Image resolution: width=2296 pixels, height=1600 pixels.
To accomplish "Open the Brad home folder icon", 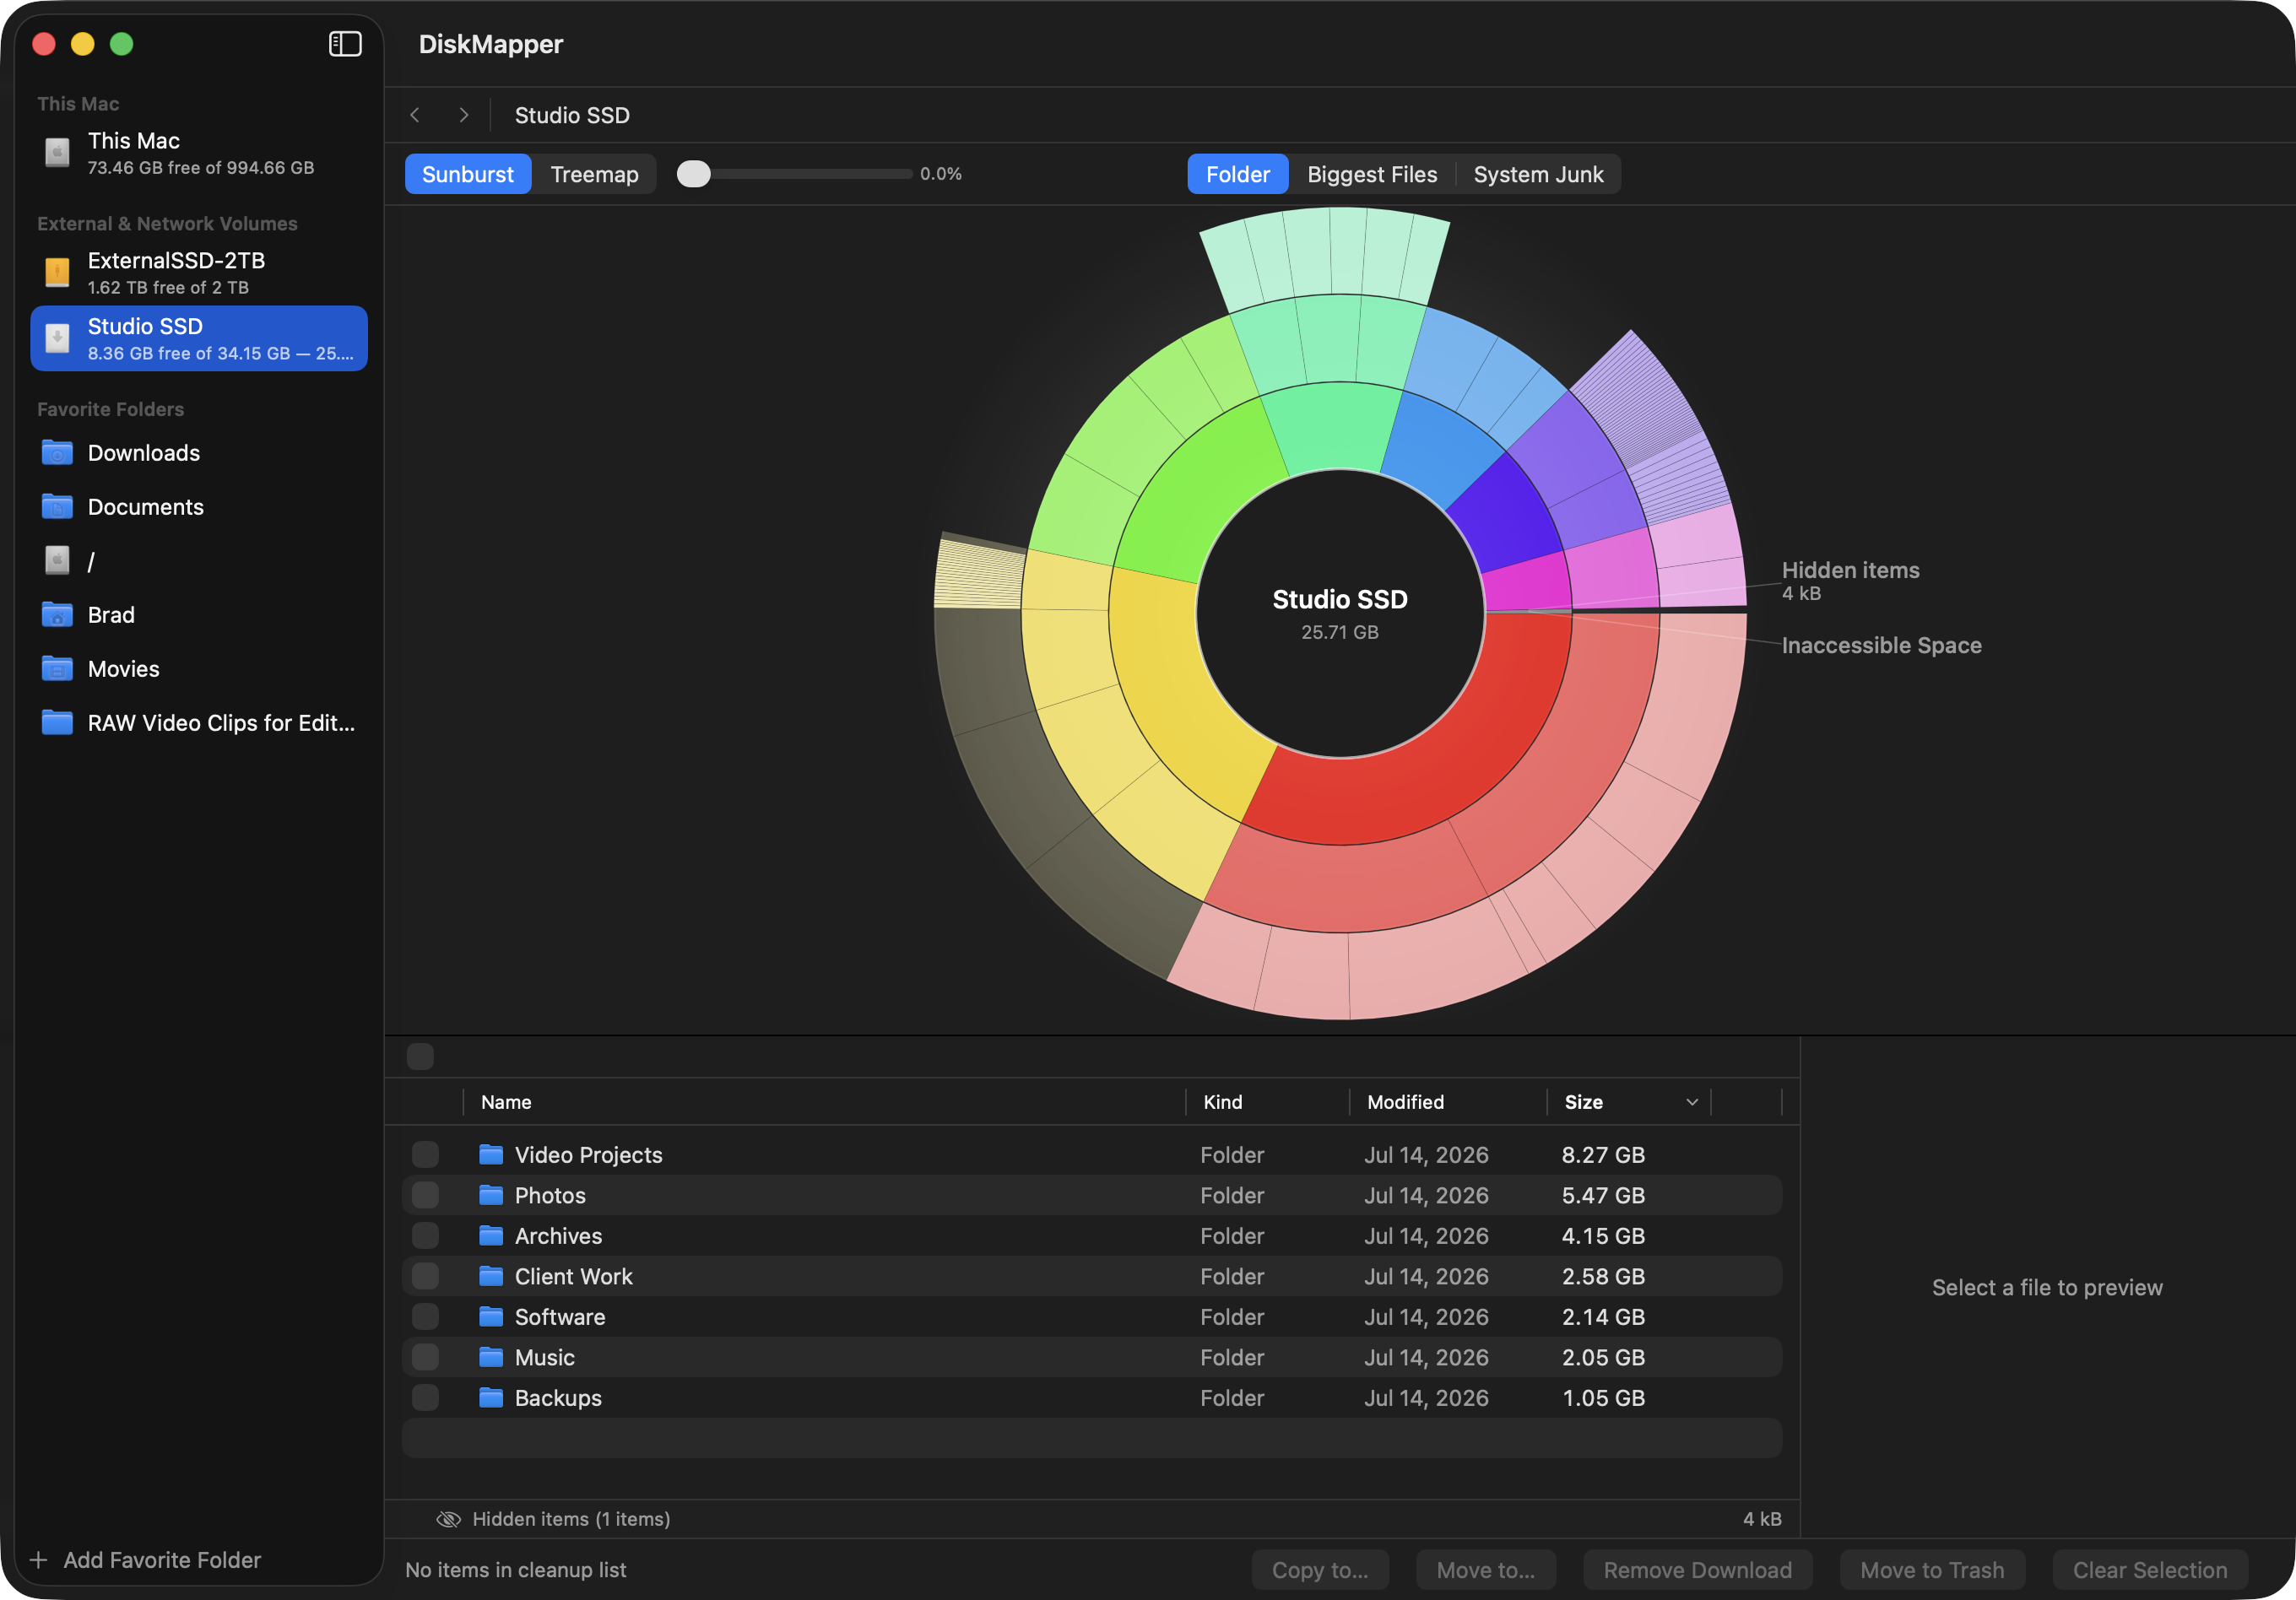I will [57, 615].
